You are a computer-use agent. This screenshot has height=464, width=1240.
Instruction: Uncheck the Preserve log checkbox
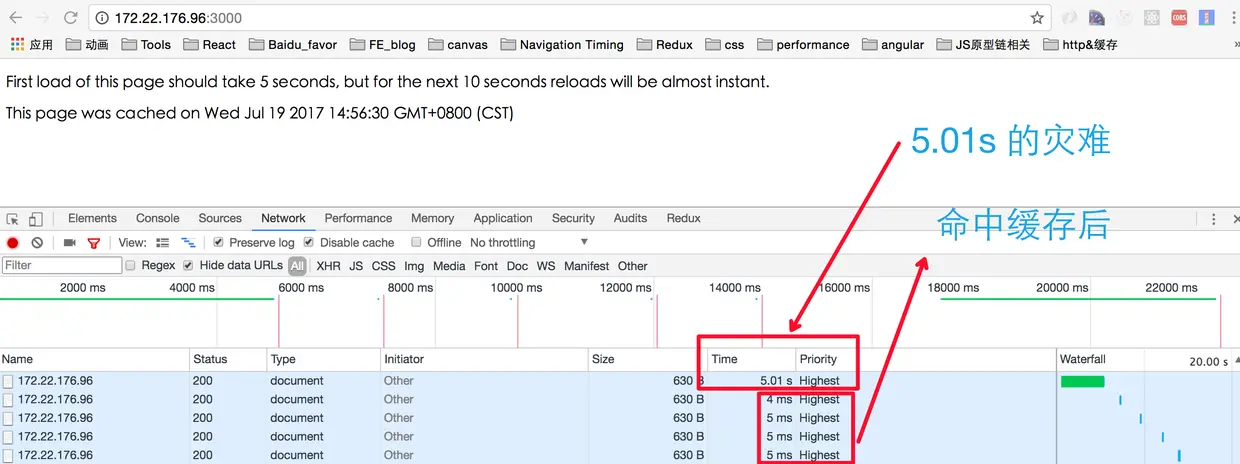tap(219, 243)
